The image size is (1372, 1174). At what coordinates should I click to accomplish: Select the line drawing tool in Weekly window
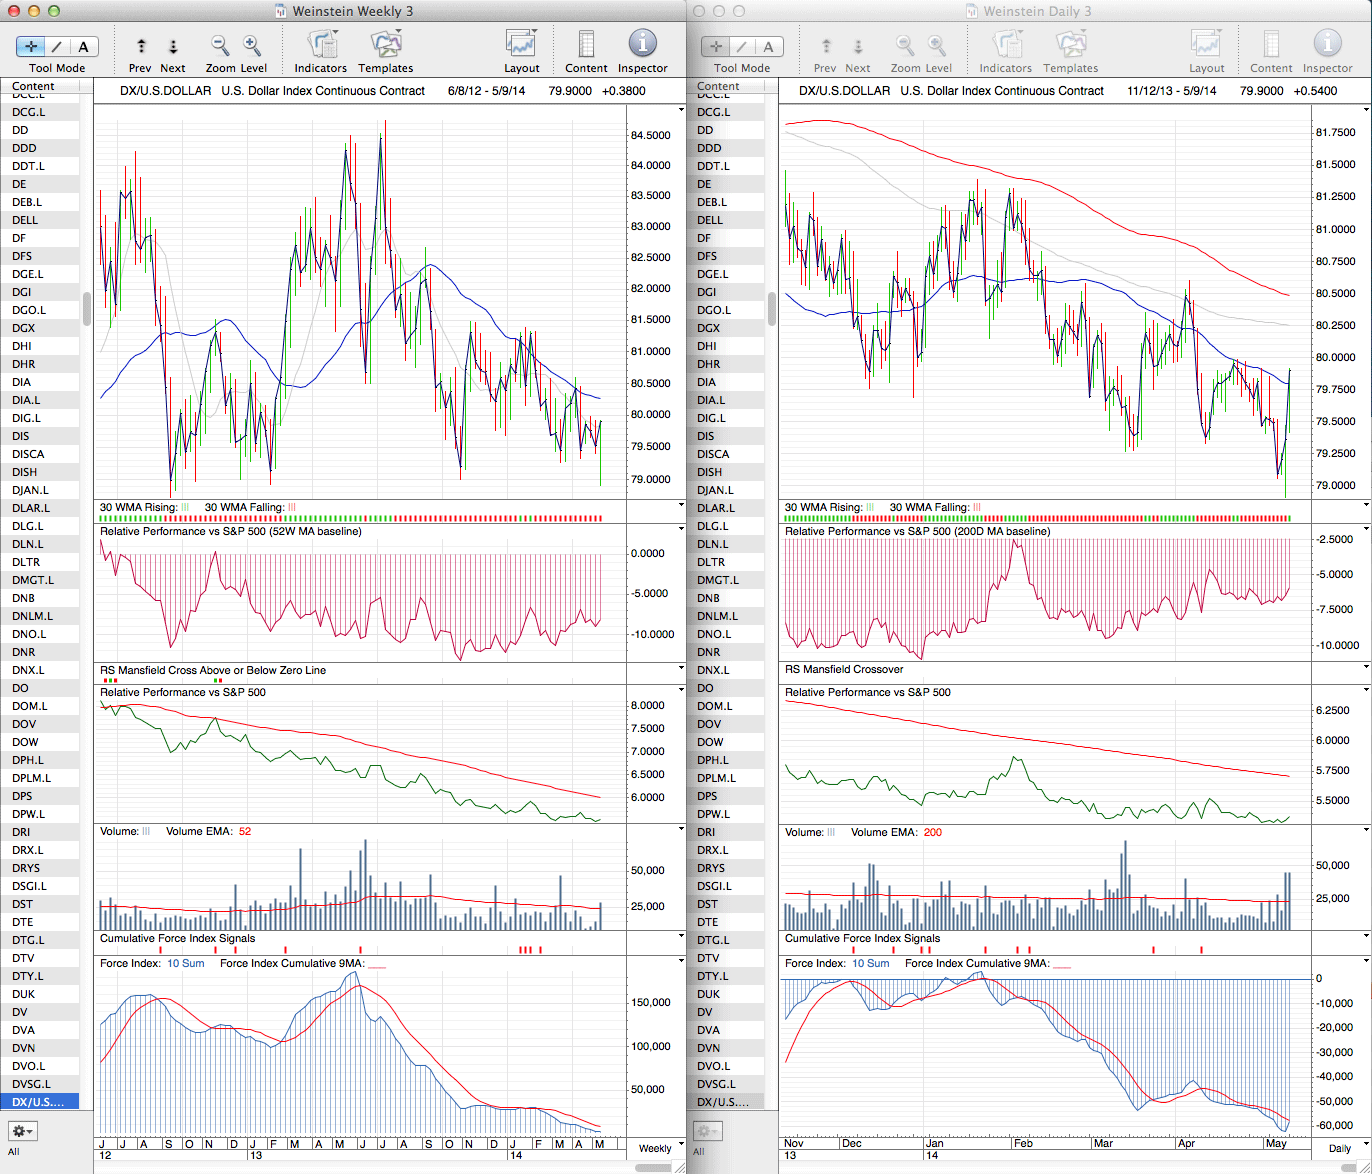click(x=57, y=46)
